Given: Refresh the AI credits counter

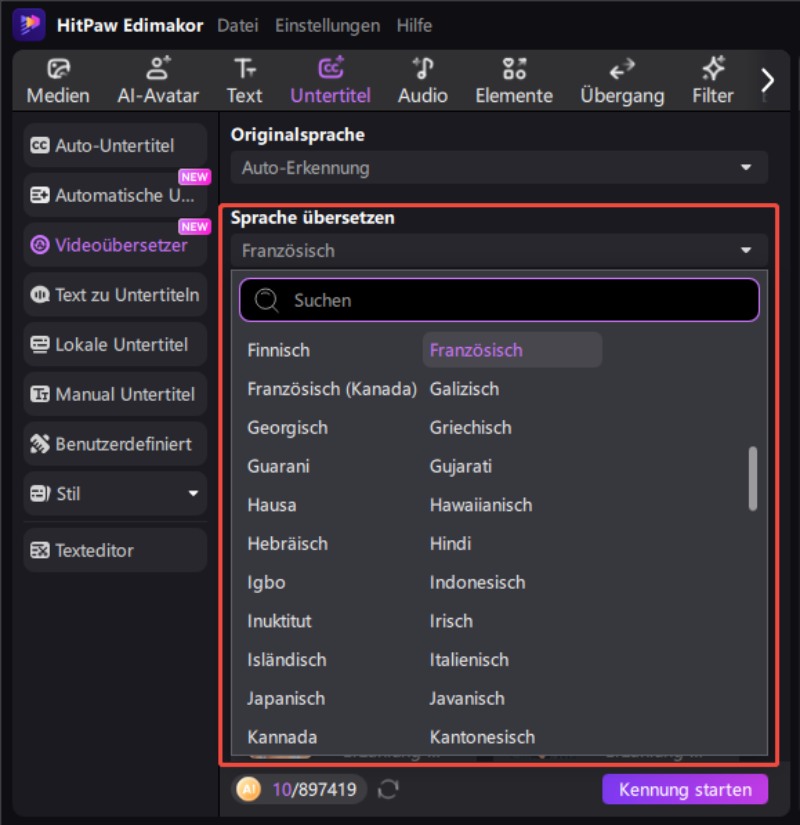Looking at the screenshot, I should pyautogui.click(x=385, y=789).
